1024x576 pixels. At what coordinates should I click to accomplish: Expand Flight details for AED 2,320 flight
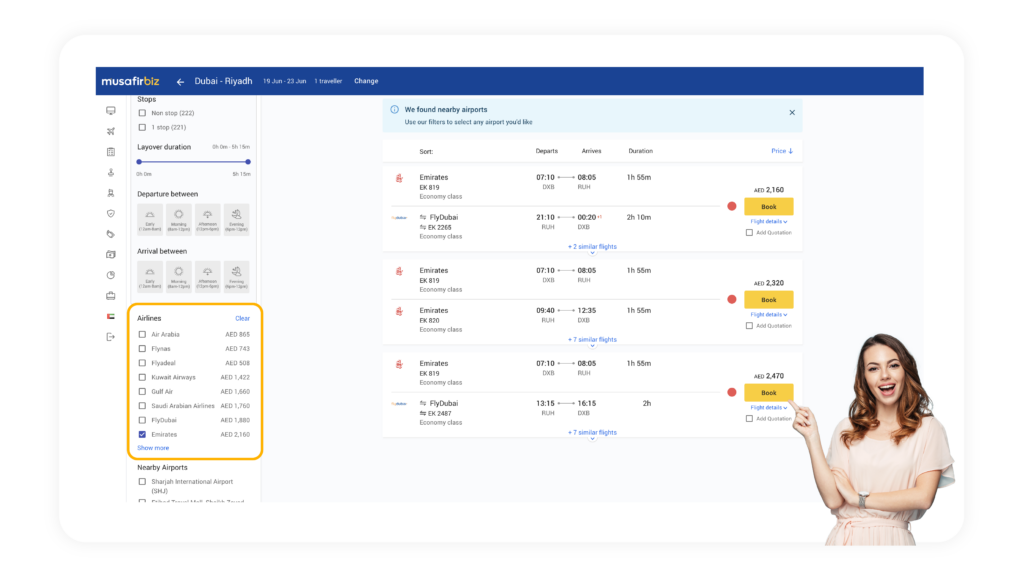769,315
